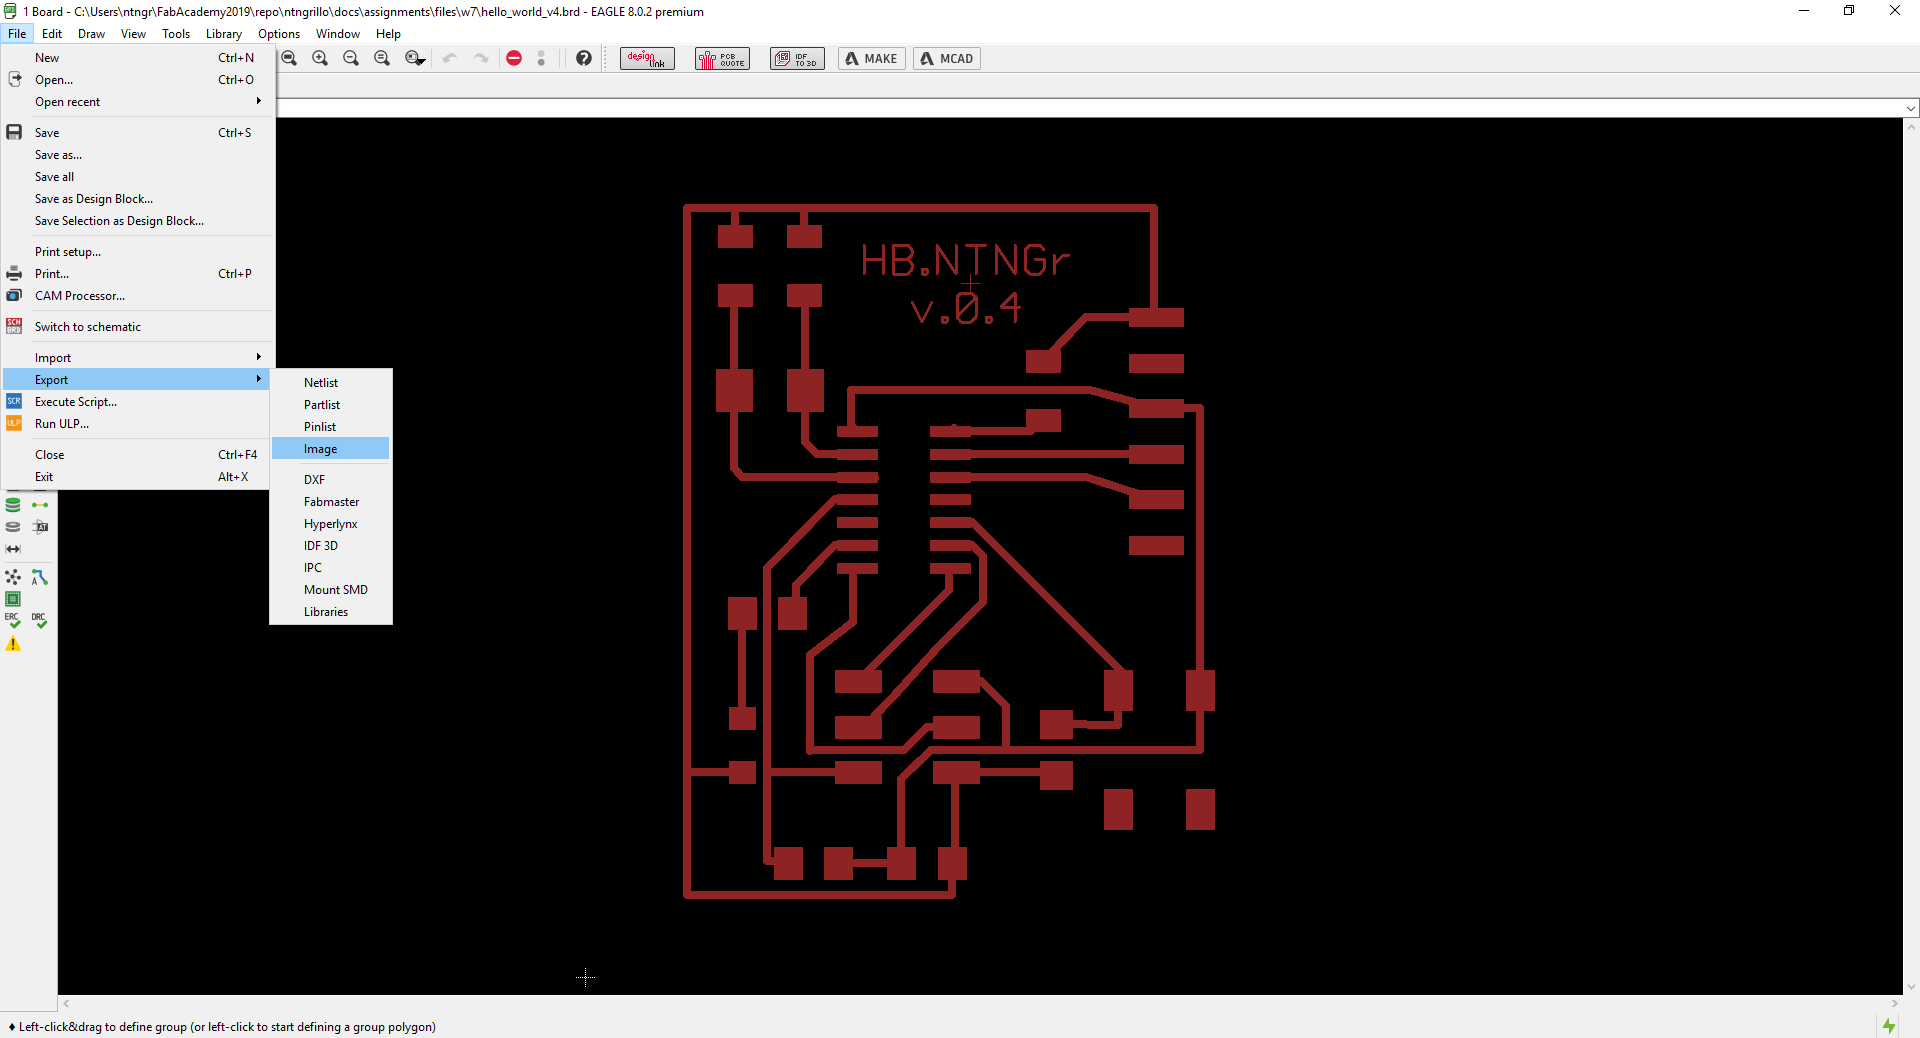This screenshot has width=1920, height=1038.
Task: Click the attribute AT tag icon
Action: (40, 527)
